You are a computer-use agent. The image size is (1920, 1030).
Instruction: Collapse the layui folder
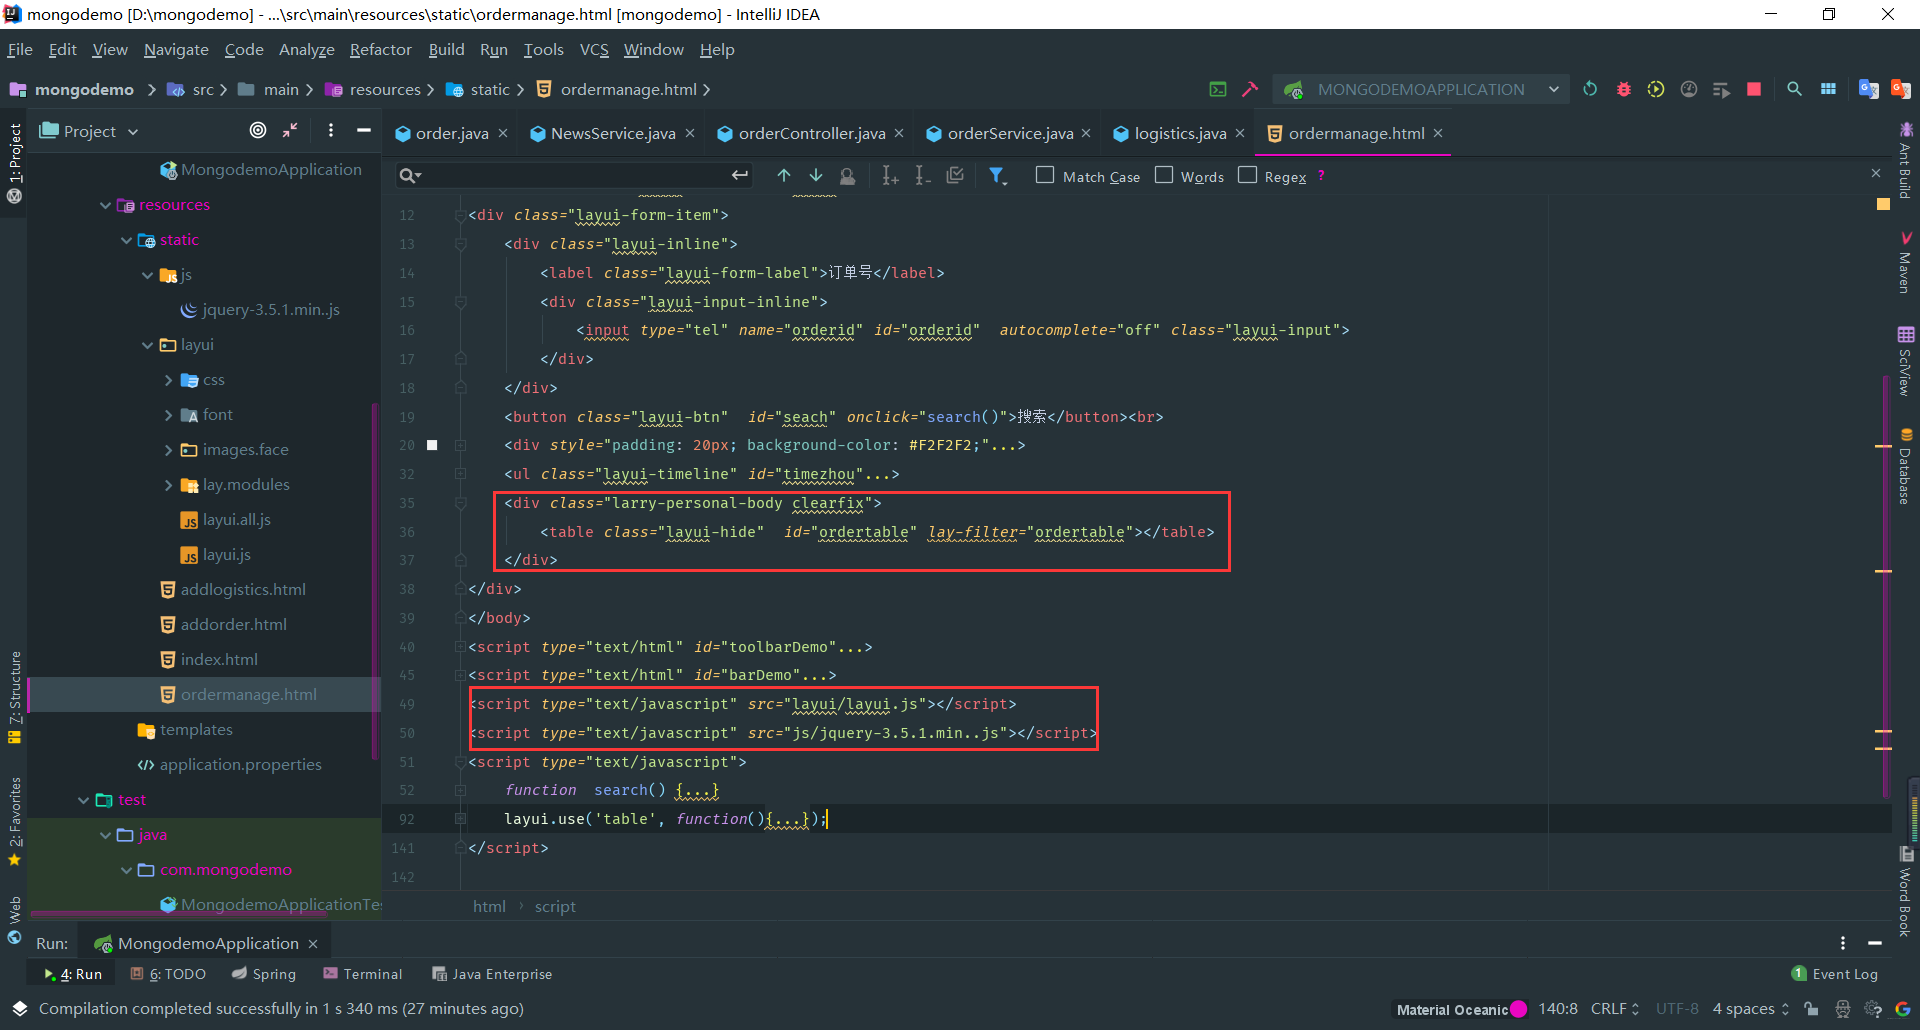pos(147,345)
